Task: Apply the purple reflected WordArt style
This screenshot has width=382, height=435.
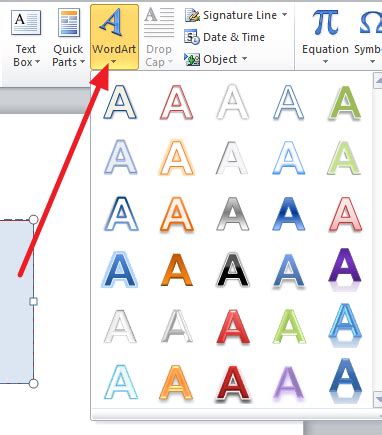Action: (345, 270)
